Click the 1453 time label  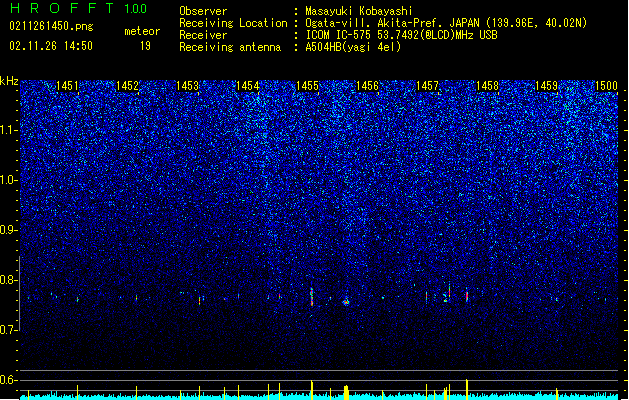(187, 86)
